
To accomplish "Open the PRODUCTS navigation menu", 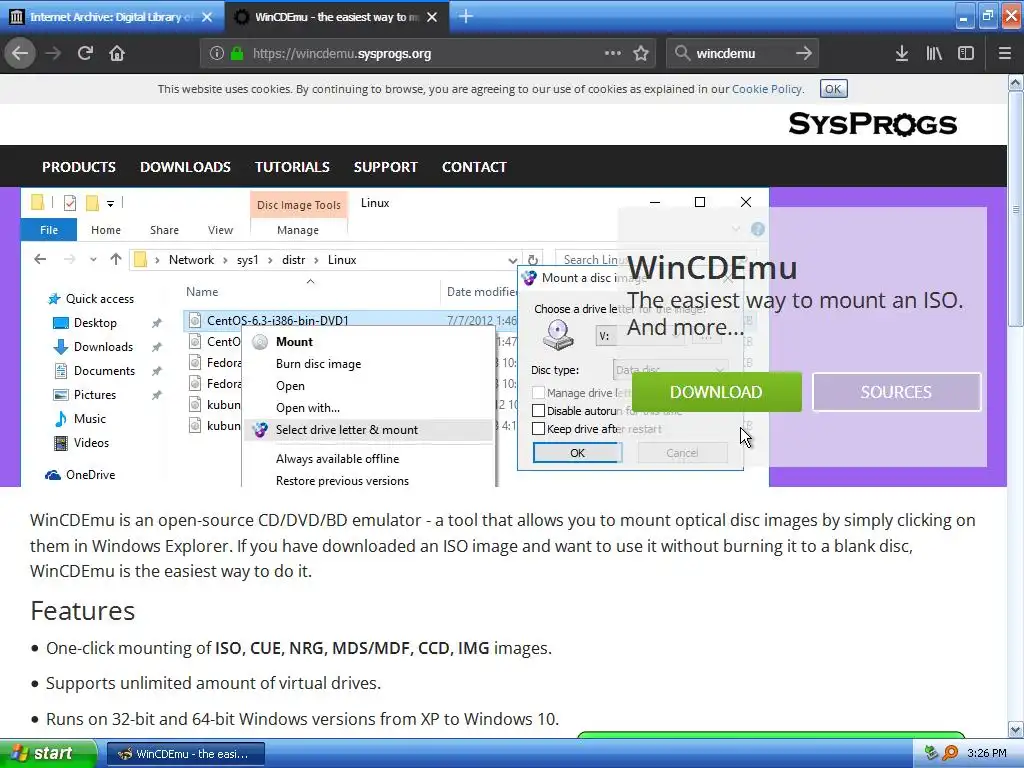I will click(x=79, y=167).
